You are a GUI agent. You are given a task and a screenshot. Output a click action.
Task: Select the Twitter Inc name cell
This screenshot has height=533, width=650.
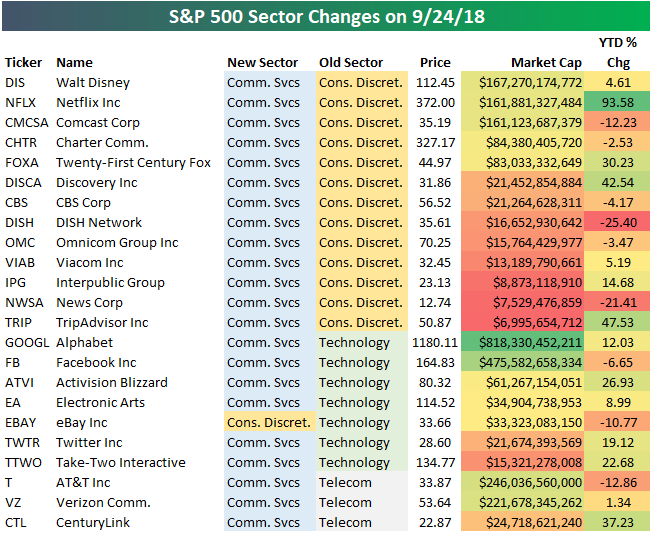point(89,442)
